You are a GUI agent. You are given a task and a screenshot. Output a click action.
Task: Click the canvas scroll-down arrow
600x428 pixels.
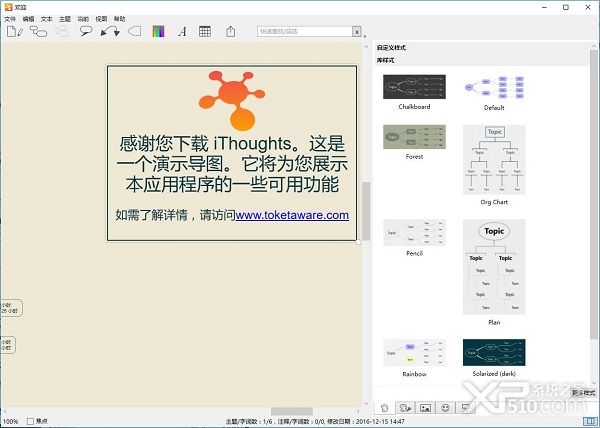point(366,404)
